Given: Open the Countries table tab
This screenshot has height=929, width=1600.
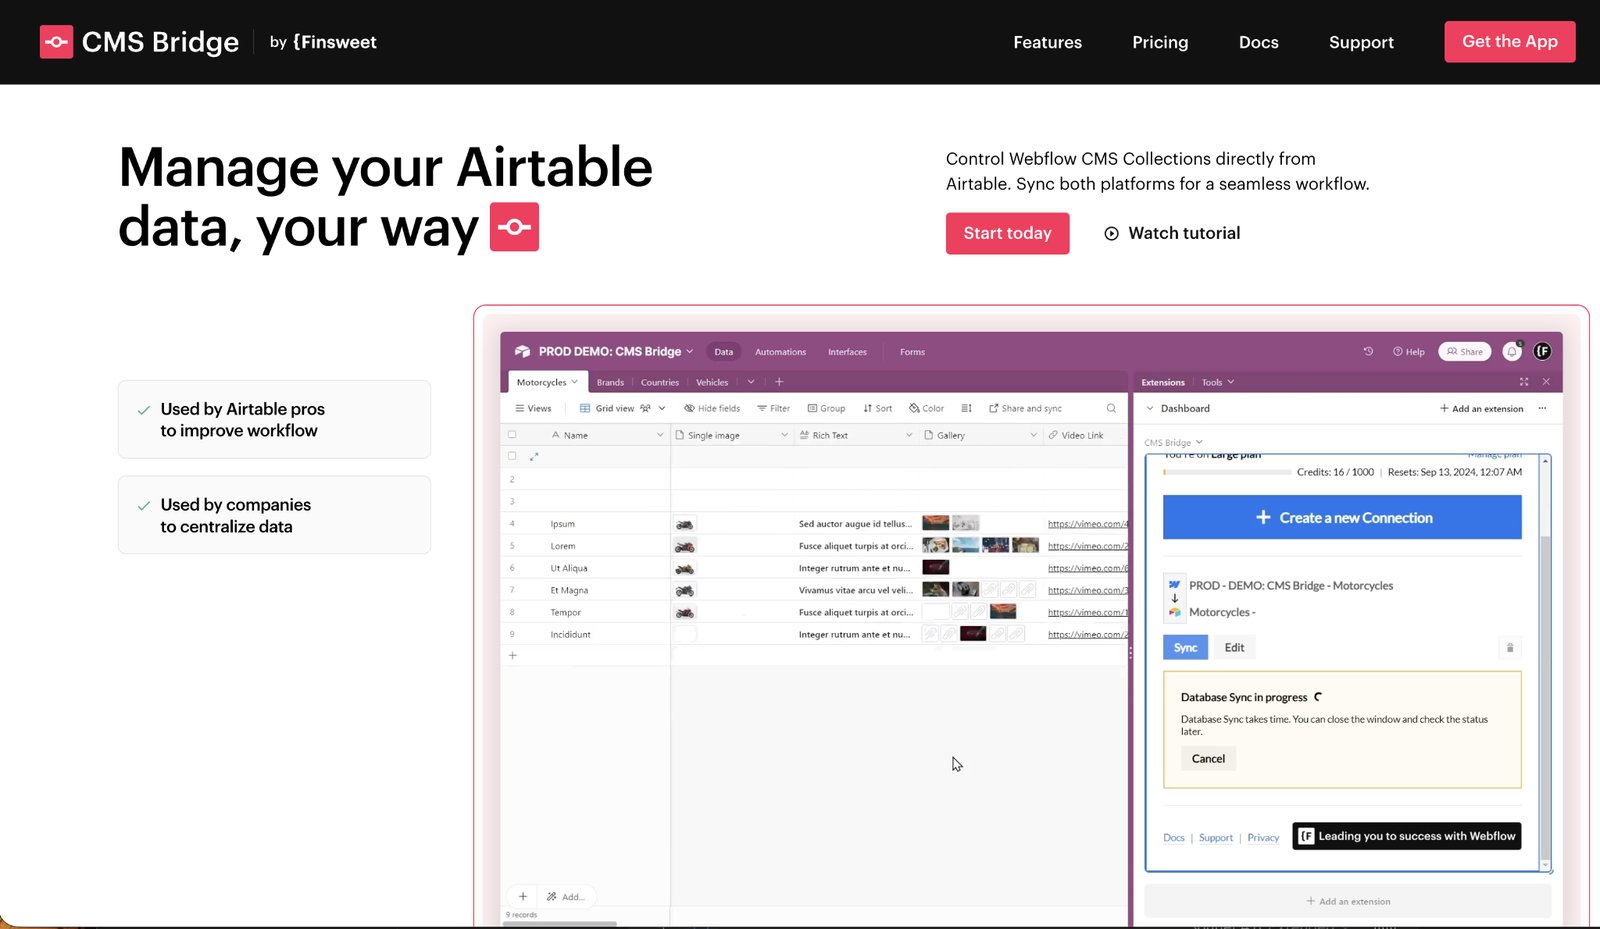Looking at the screenshot, I should coord(659,382).
